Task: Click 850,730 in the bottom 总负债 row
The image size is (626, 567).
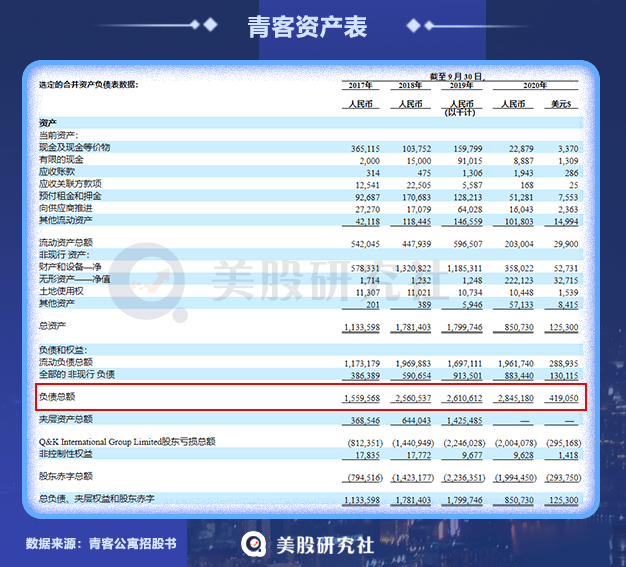Action: (x=519, y=500)
